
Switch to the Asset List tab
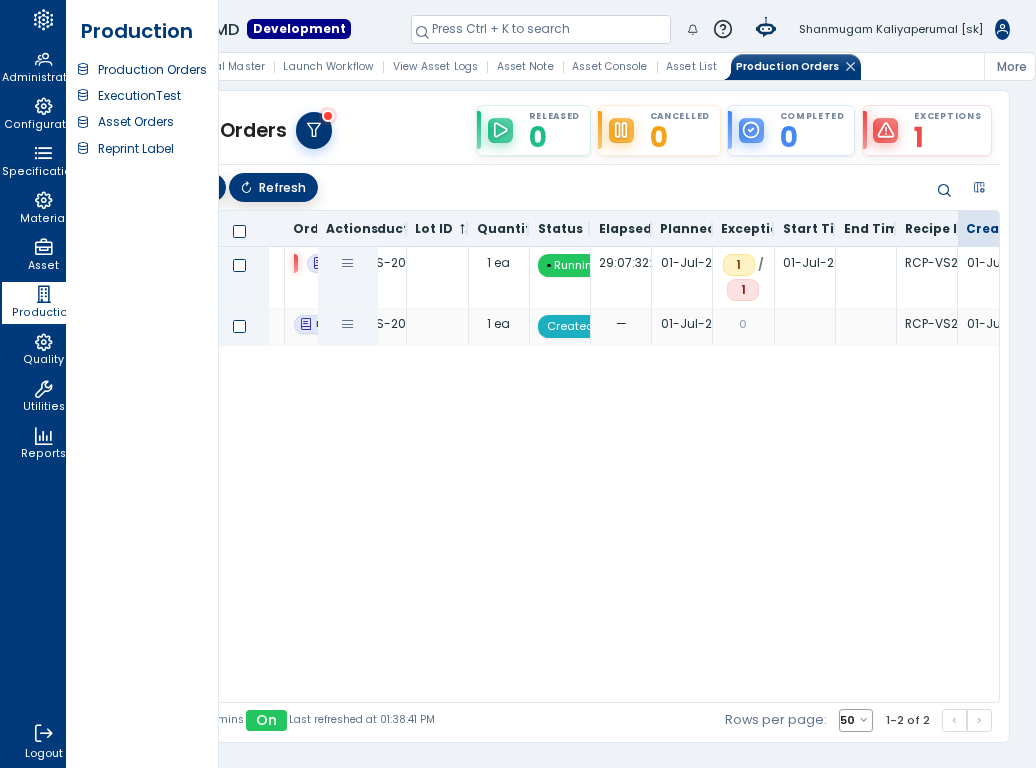pos(691,66)
